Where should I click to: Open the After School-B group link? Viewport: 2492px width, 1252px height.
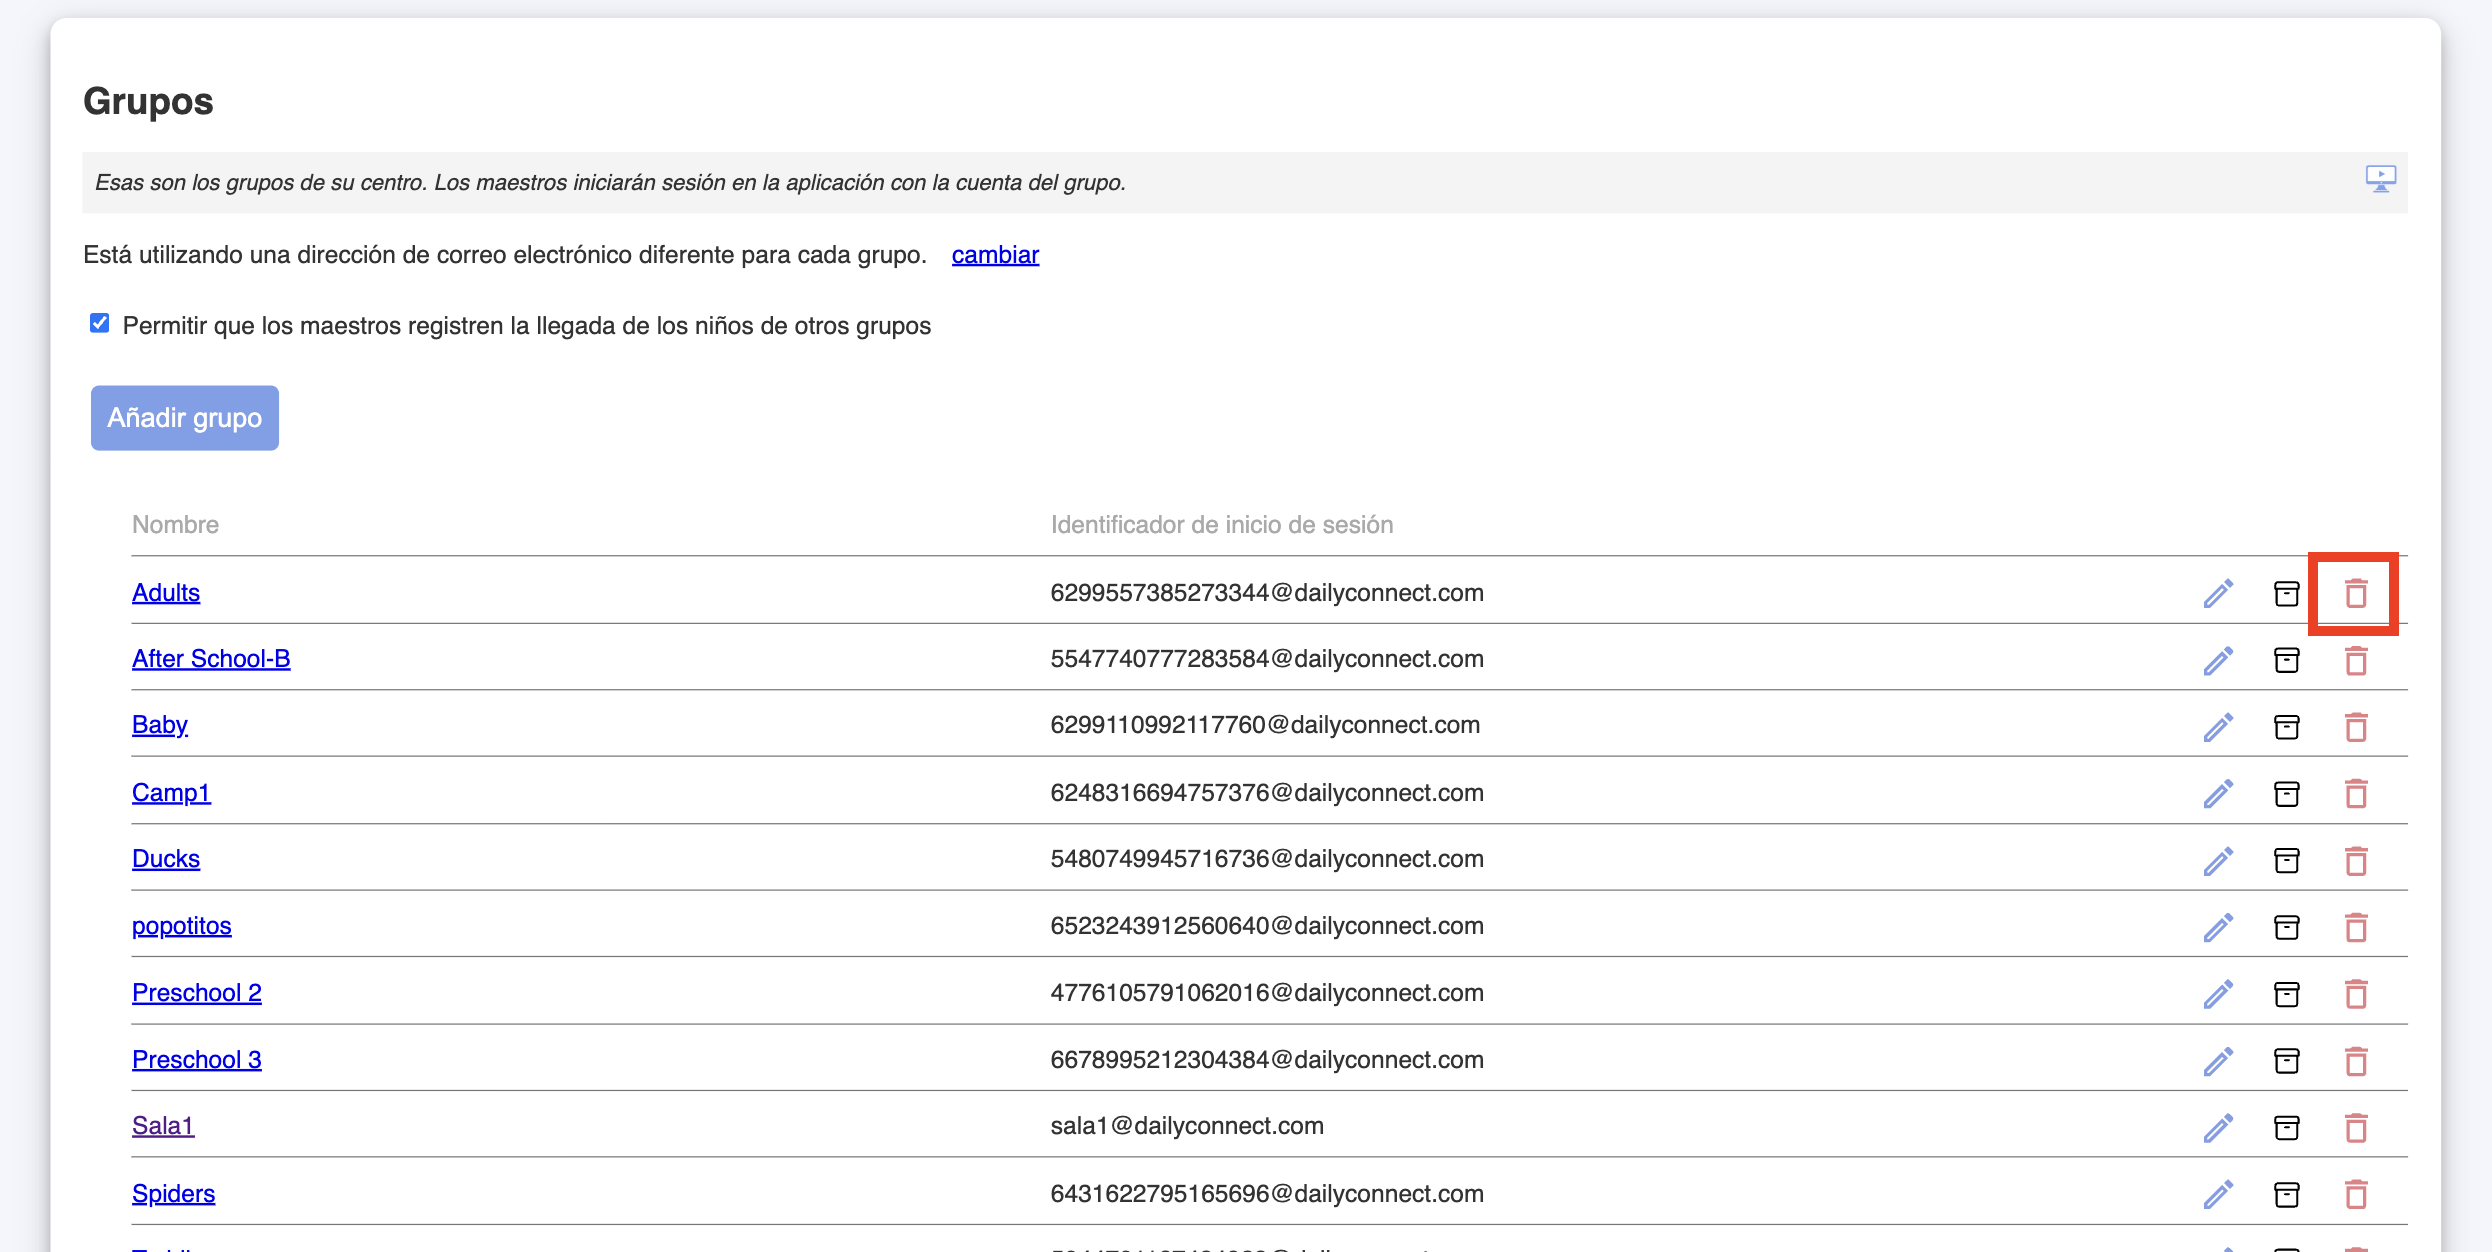(x=211, y=659)
